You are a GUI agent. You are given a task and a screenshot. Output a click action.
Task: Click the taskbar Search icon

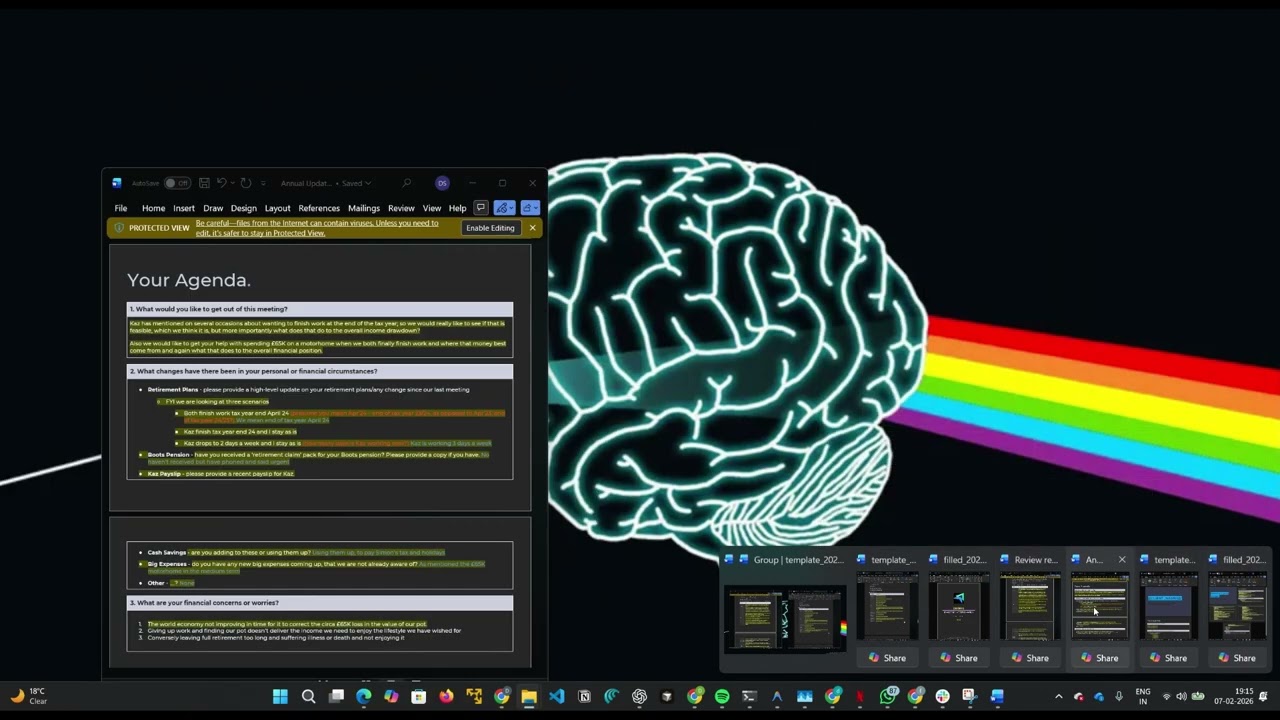308,697
